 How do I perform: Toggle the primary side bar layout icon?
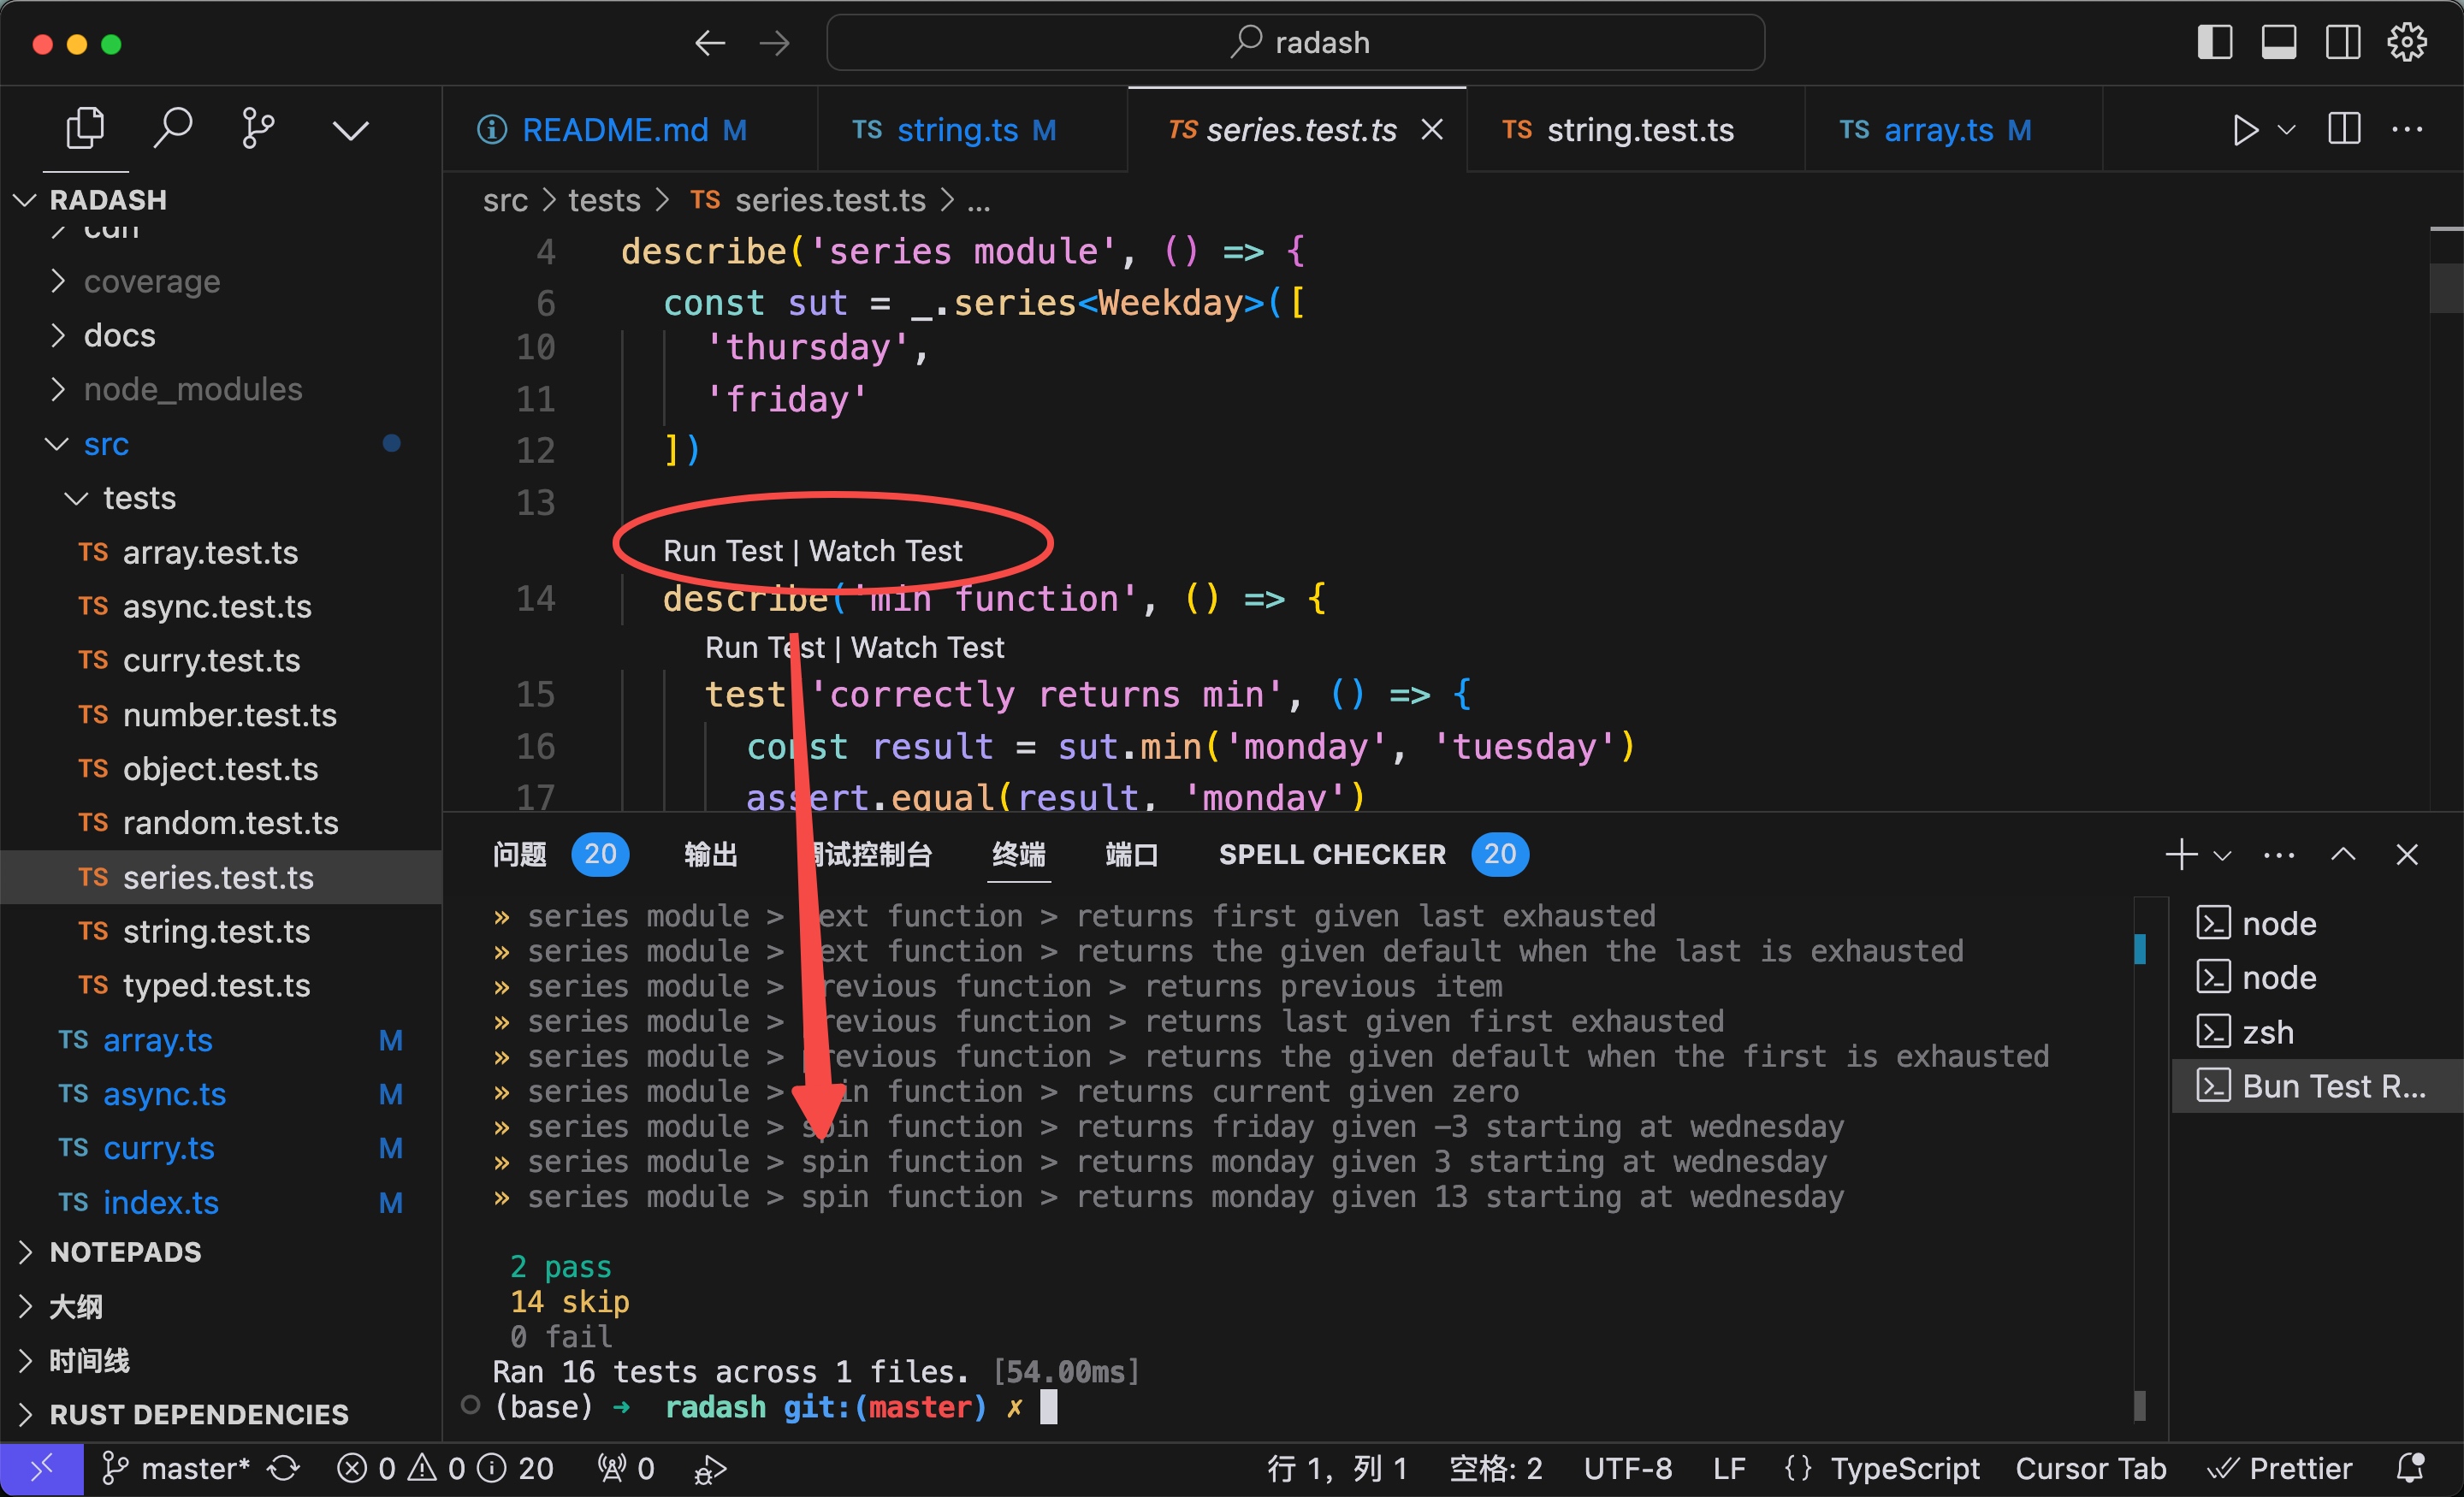click(x=2214, y=43)
